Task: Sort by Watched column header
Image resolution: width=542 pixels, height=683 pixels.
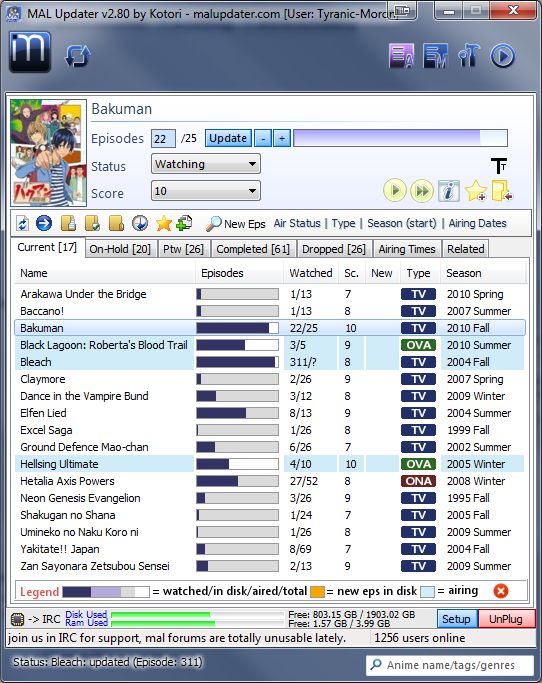Action: click(x=311, y=273)
